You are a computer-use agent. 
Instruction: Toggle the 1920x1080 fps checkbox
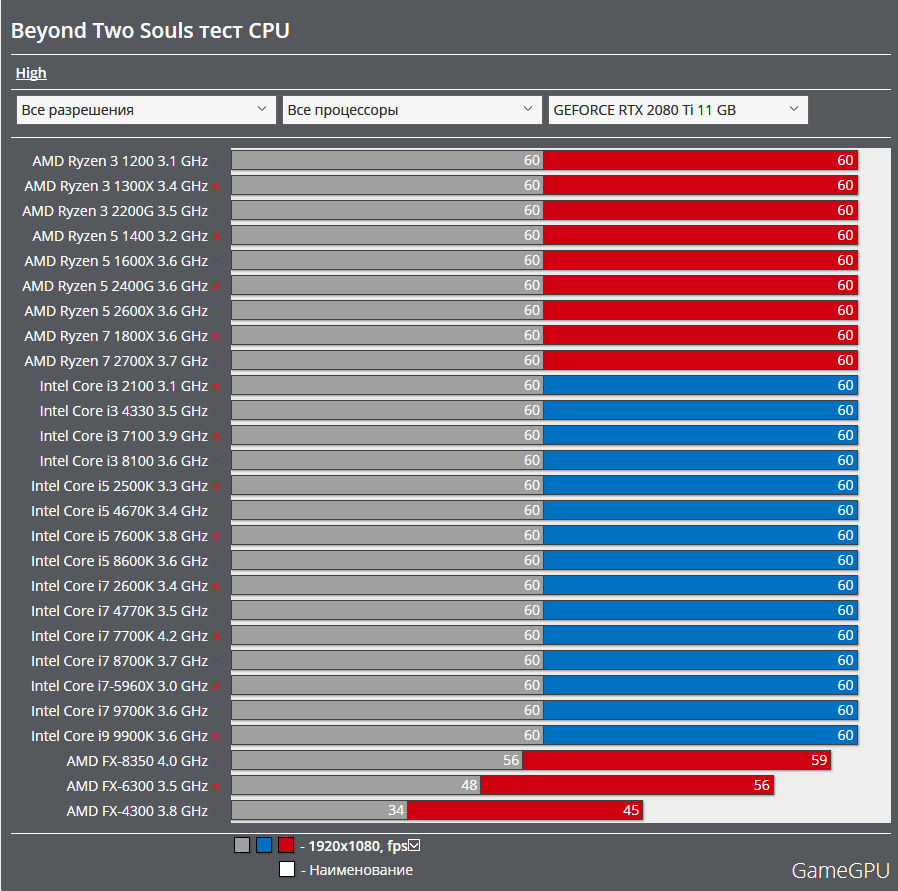pyautogui.click(x=414, y=845)
